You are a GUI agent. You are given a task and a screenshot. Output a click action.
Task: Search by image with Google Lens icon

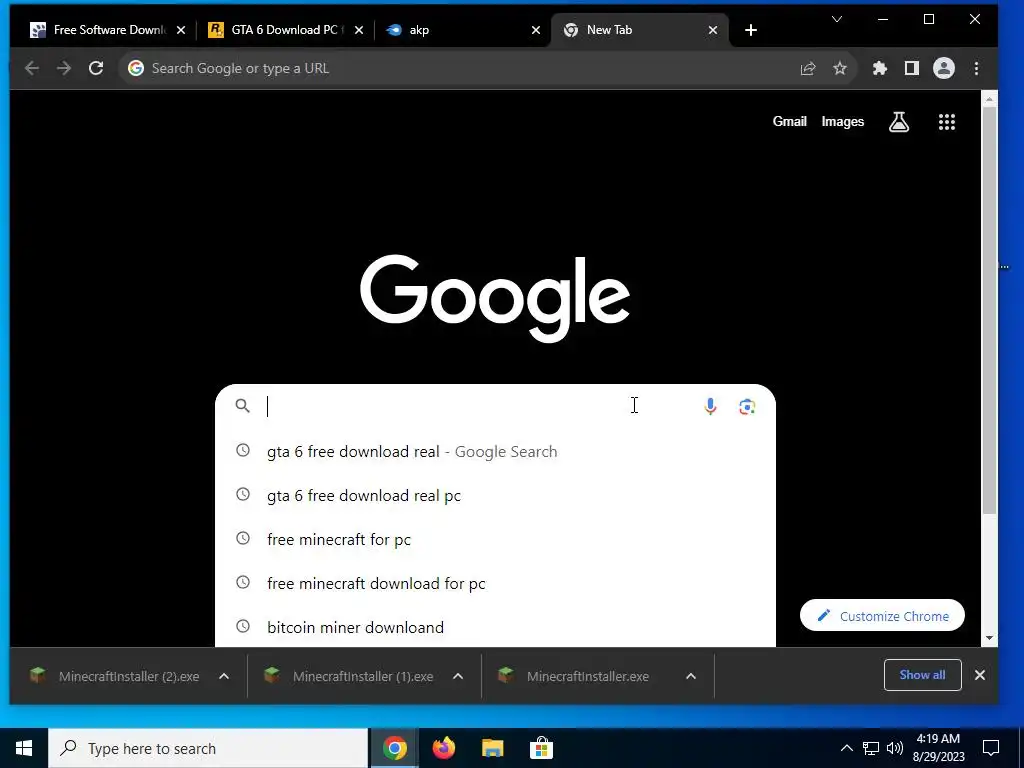[x=747, y=406]
